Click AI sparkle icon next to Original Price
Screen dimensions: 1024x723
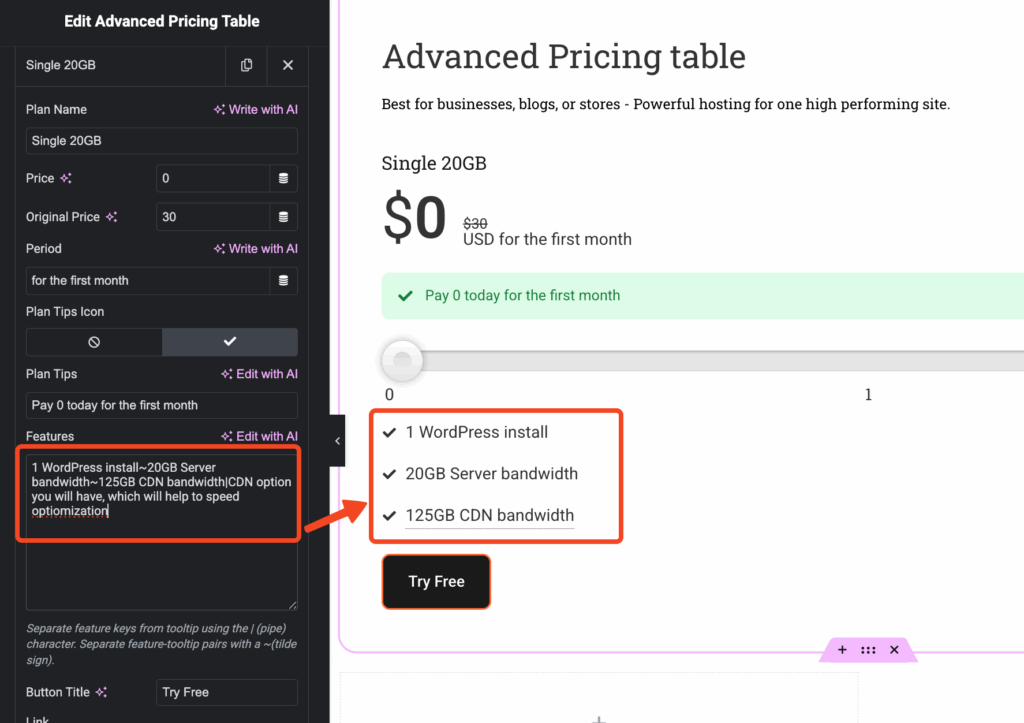112,217
